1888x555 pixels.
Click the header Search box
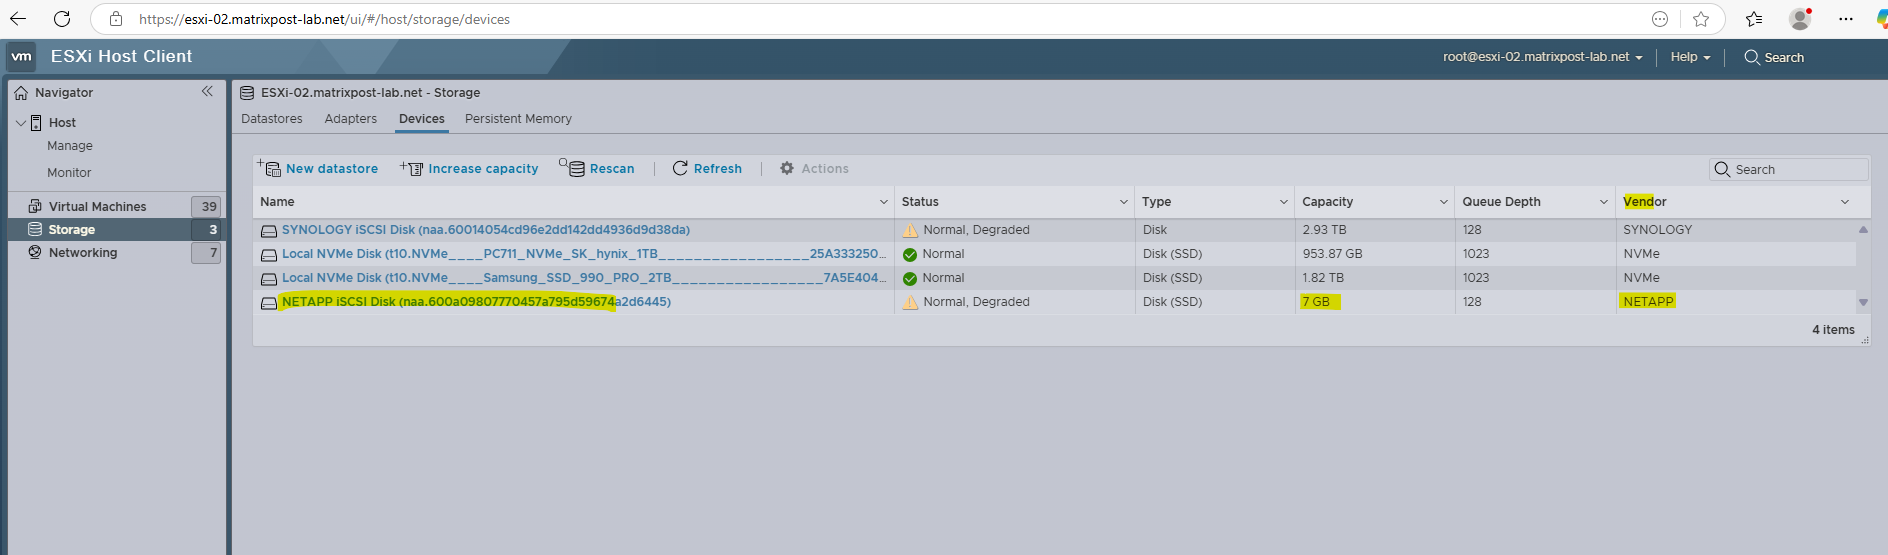pos(1774,57)
